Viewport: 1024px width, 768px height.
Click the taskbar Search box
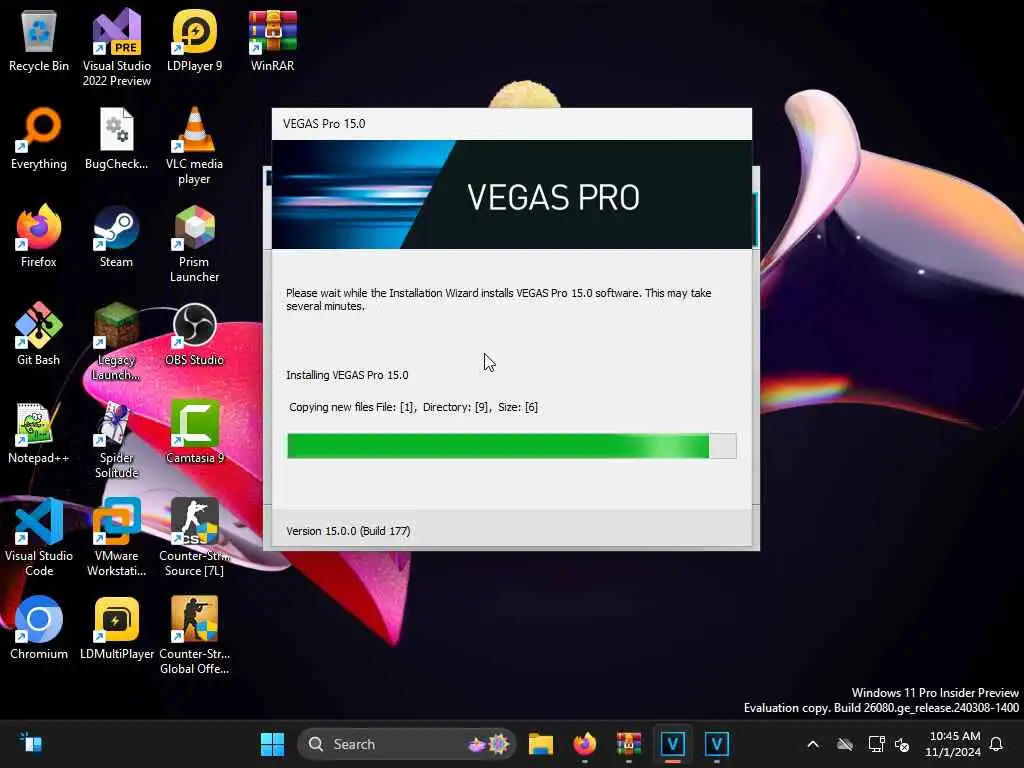click(406, 744)
